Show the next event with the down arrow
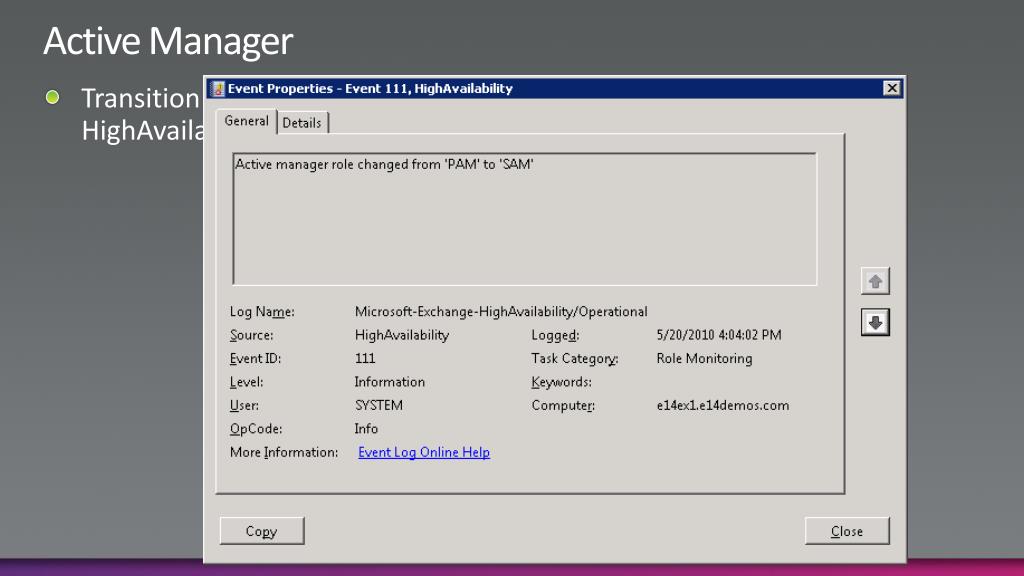Screen dimensions: 1024x576 tap(875, 323)
